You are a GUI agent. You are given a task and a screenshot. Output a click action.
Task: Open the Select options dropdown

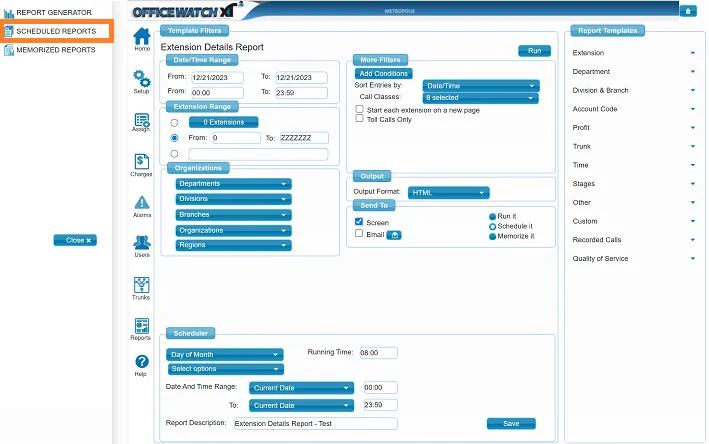point(226,369)
